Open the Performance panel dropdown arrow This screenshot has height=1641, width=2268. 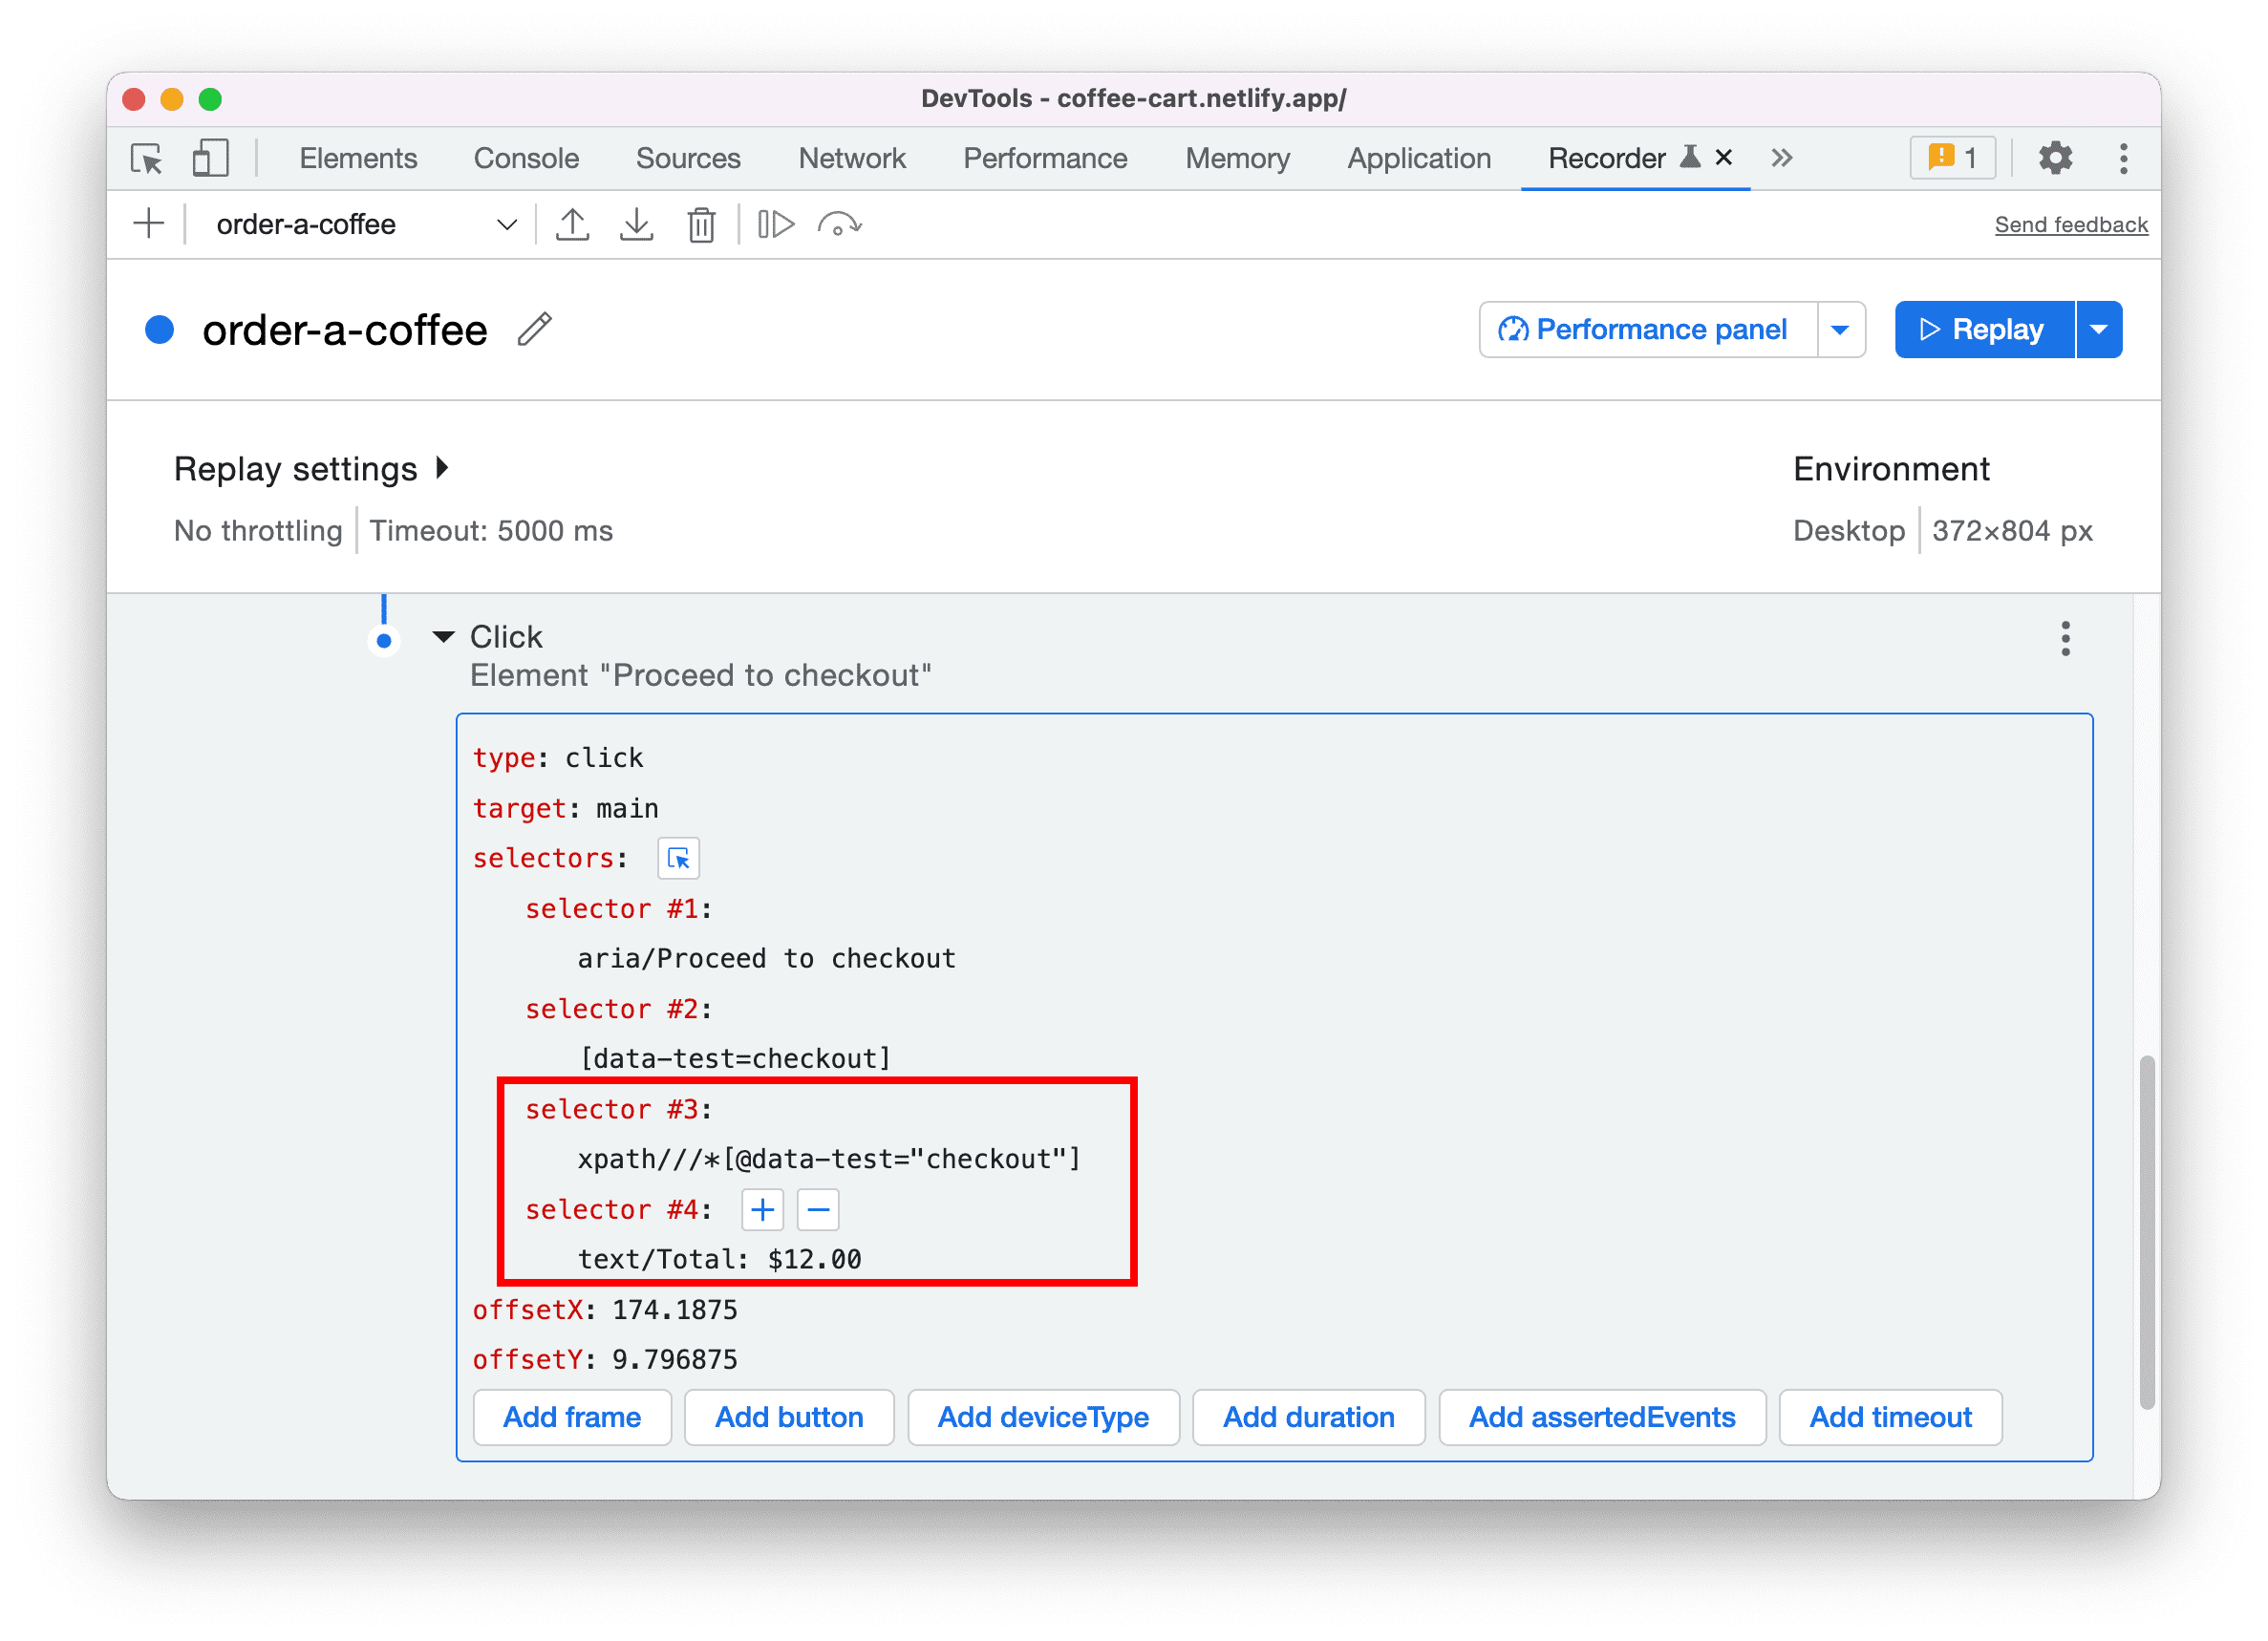pyautogui.click(x=1844, y=328)
